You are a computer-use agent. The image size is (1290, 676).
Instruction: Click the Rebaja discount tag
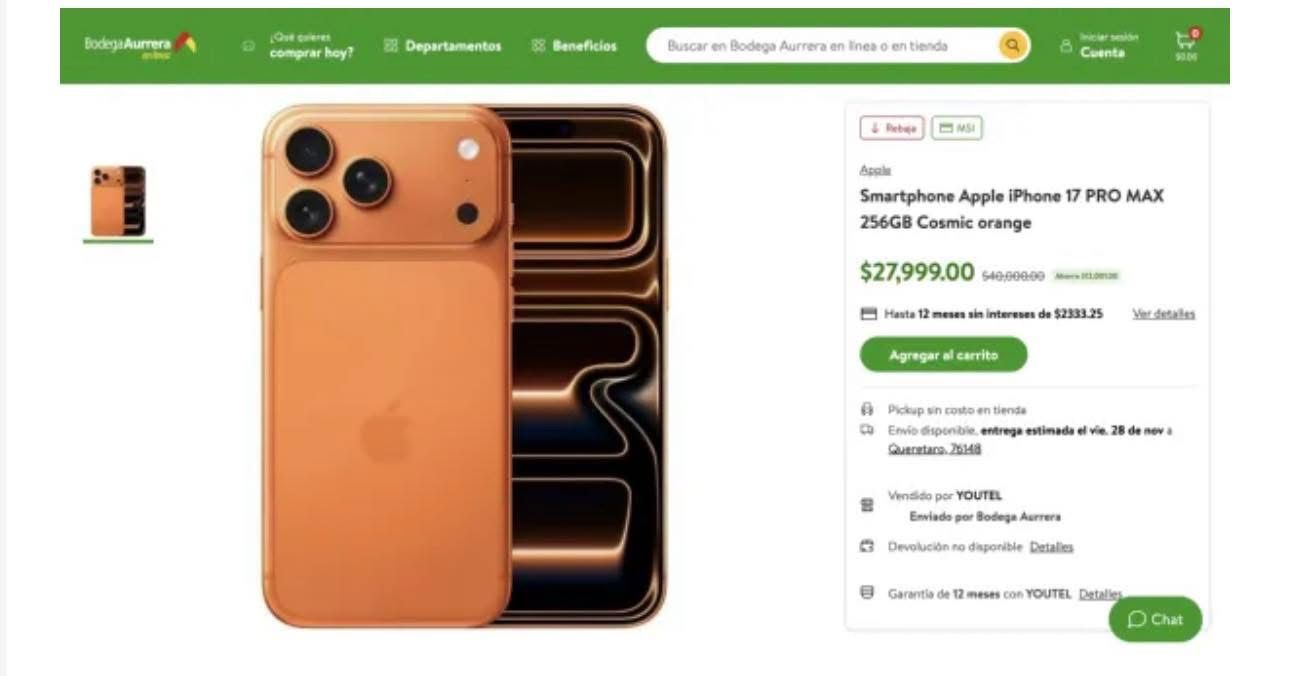point(892,128)
